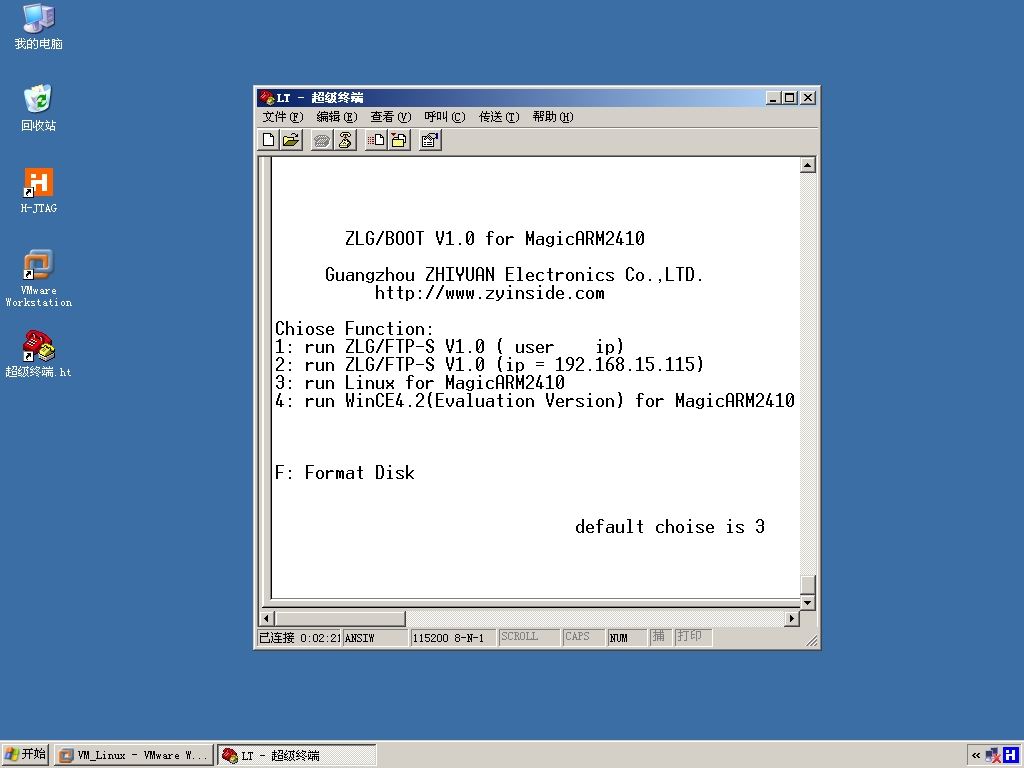The height and width of the screenshot is (768, 1024).
Task: Click the vertical scrollbar thumb
Action: [808, 584]
